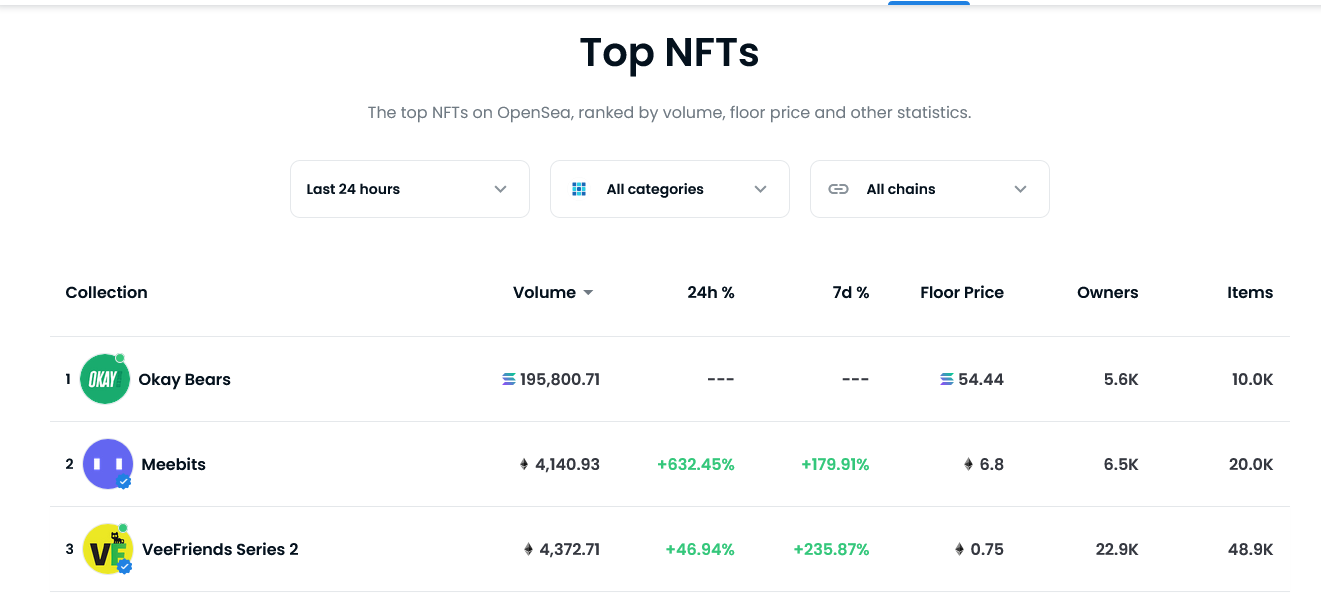The image size is (1321, 597).
Task: Click the +179.91% change value
Action: pyautogui.click(x=835, y=464)
